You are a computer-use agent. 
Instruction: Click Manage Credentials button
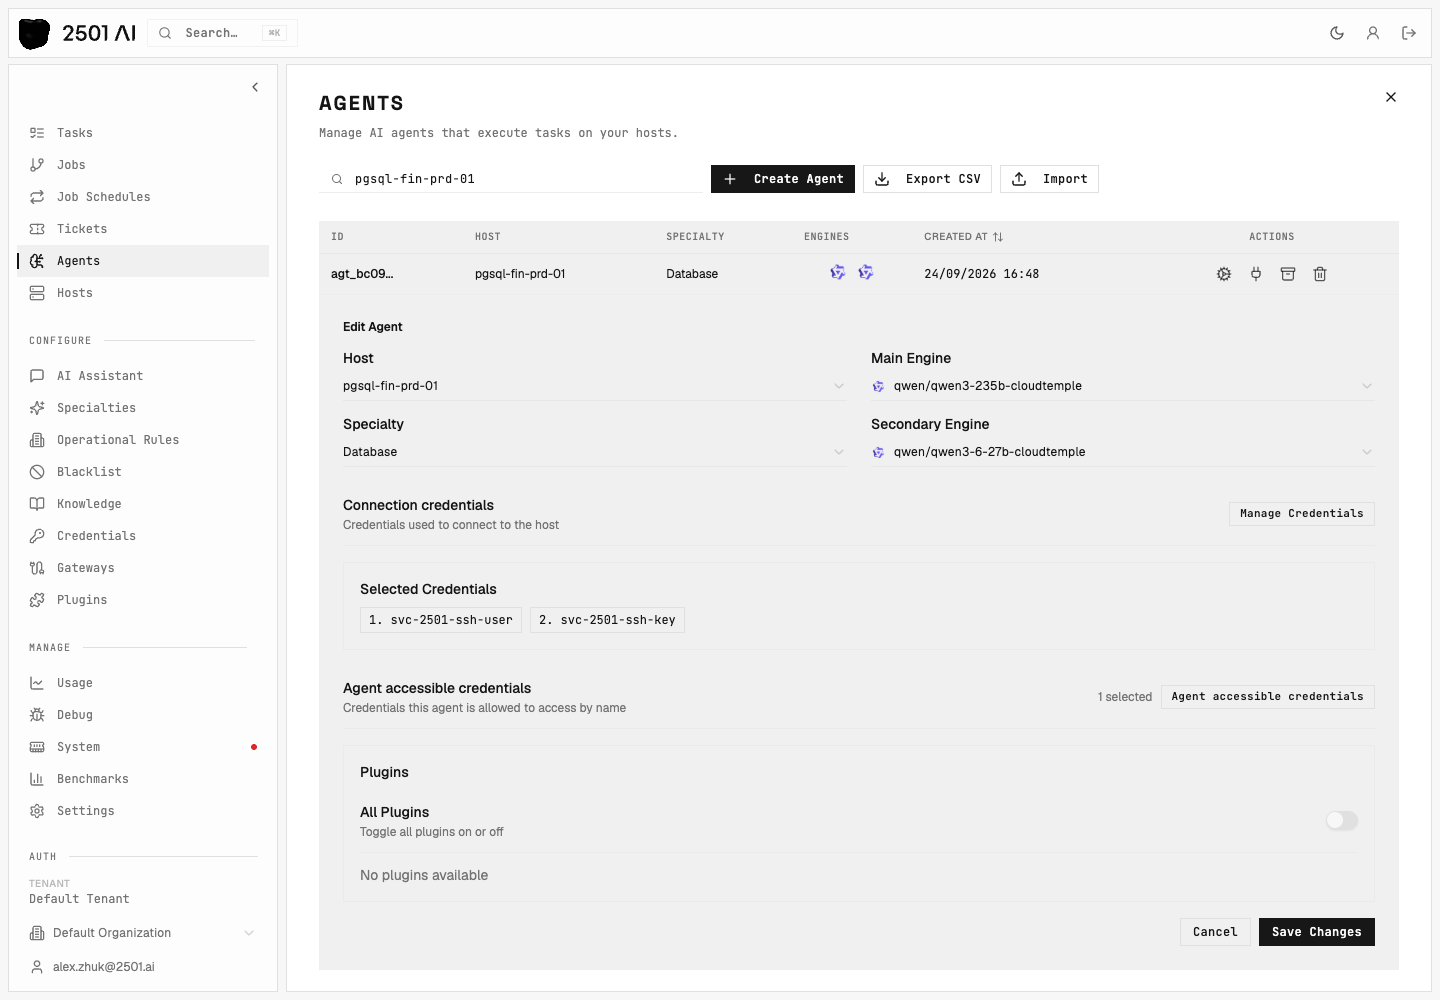[x=1301, y=514]
